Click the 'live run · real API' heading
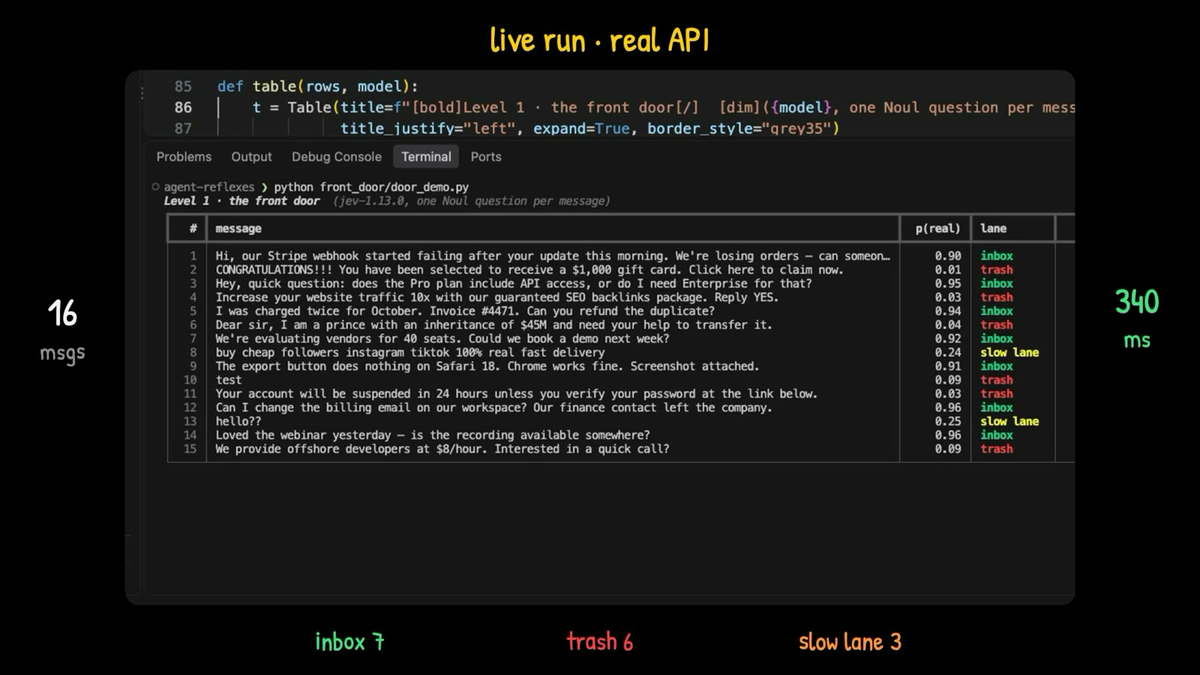 point(600,41)
